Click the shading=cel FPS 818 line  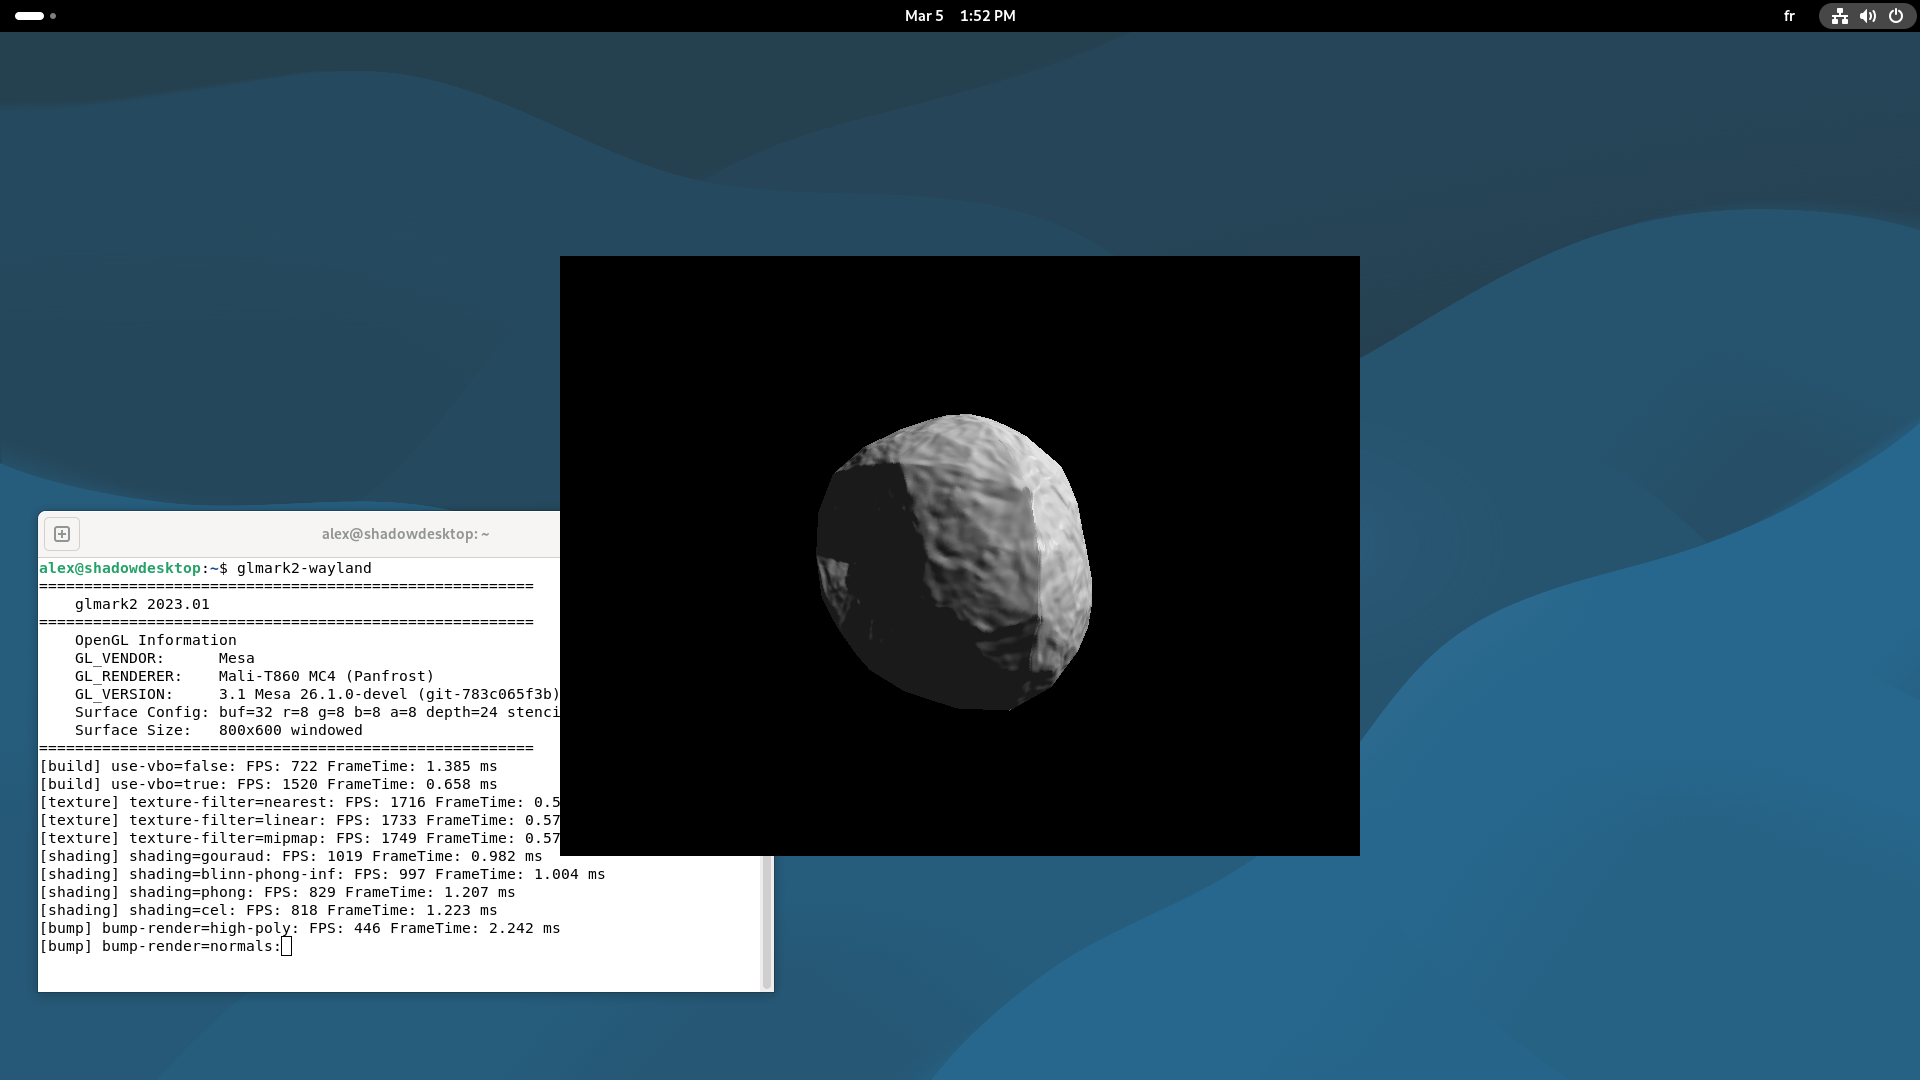(x=268, y=910)
